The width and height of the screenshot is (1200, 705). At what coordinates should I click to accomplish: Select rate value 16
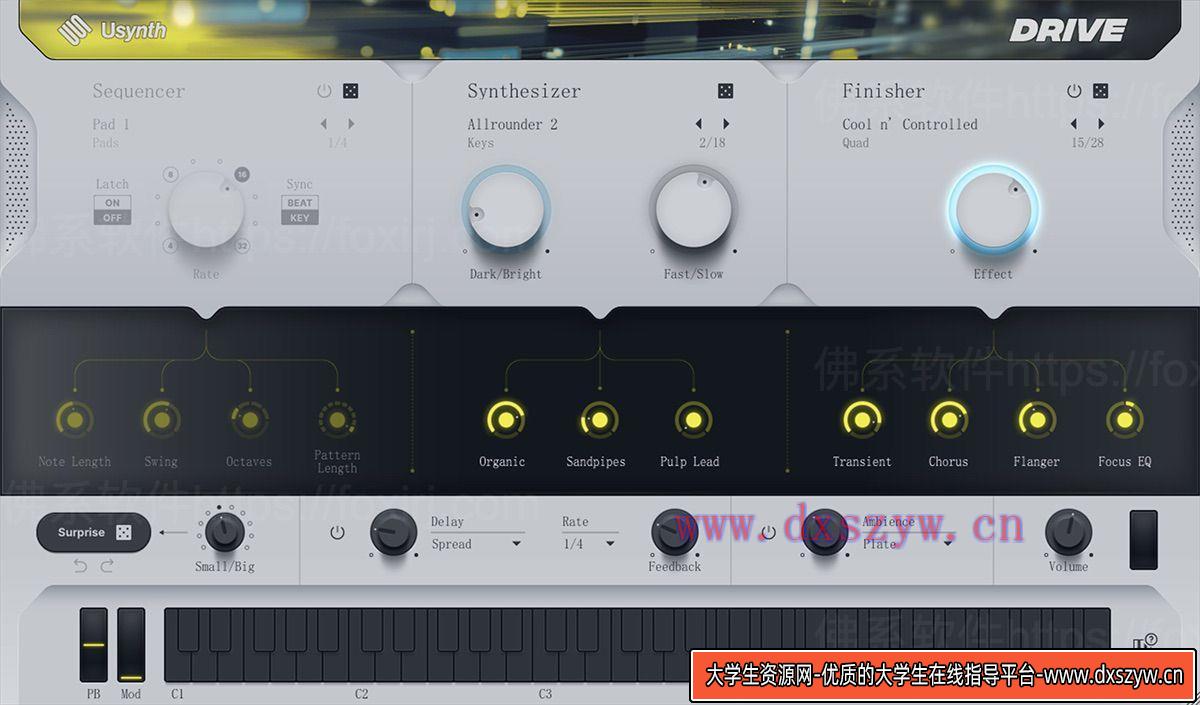tap(241, 174)
